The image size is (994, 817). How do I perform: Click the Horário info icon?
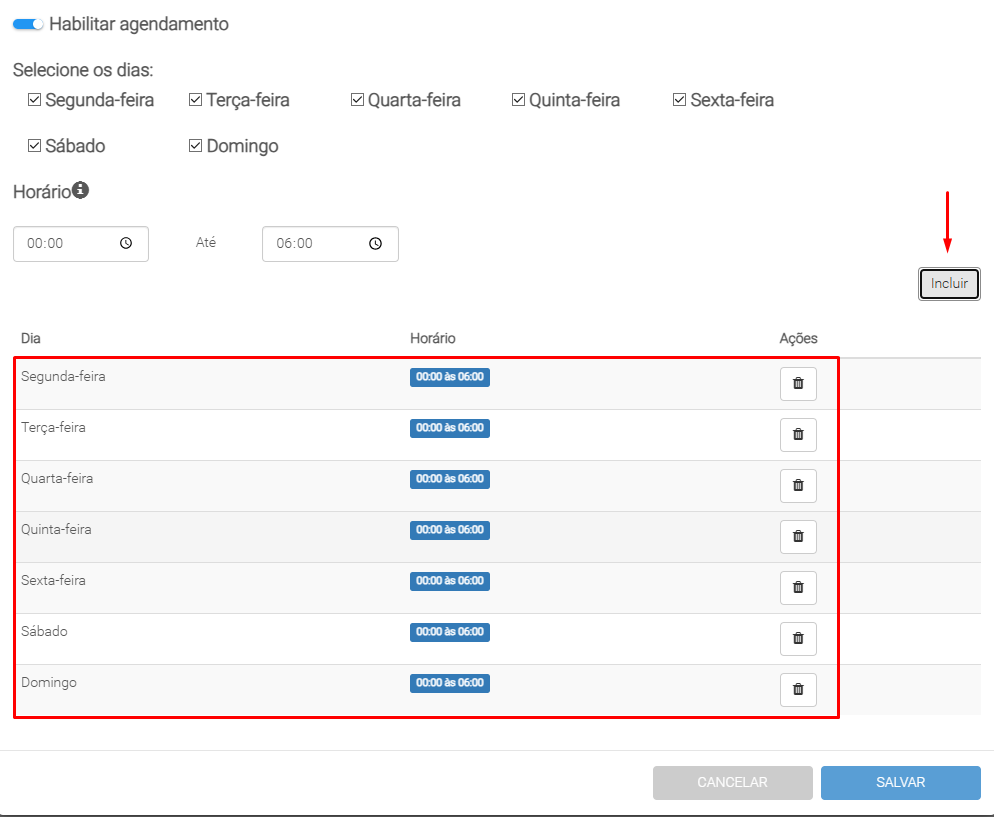[x=81, y=190]
